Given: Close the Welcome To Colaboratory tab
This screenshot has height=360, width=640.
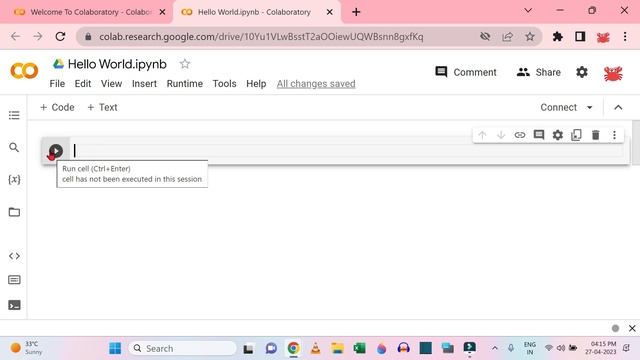Looking at the screenshot, I should [x=162, y=12].
